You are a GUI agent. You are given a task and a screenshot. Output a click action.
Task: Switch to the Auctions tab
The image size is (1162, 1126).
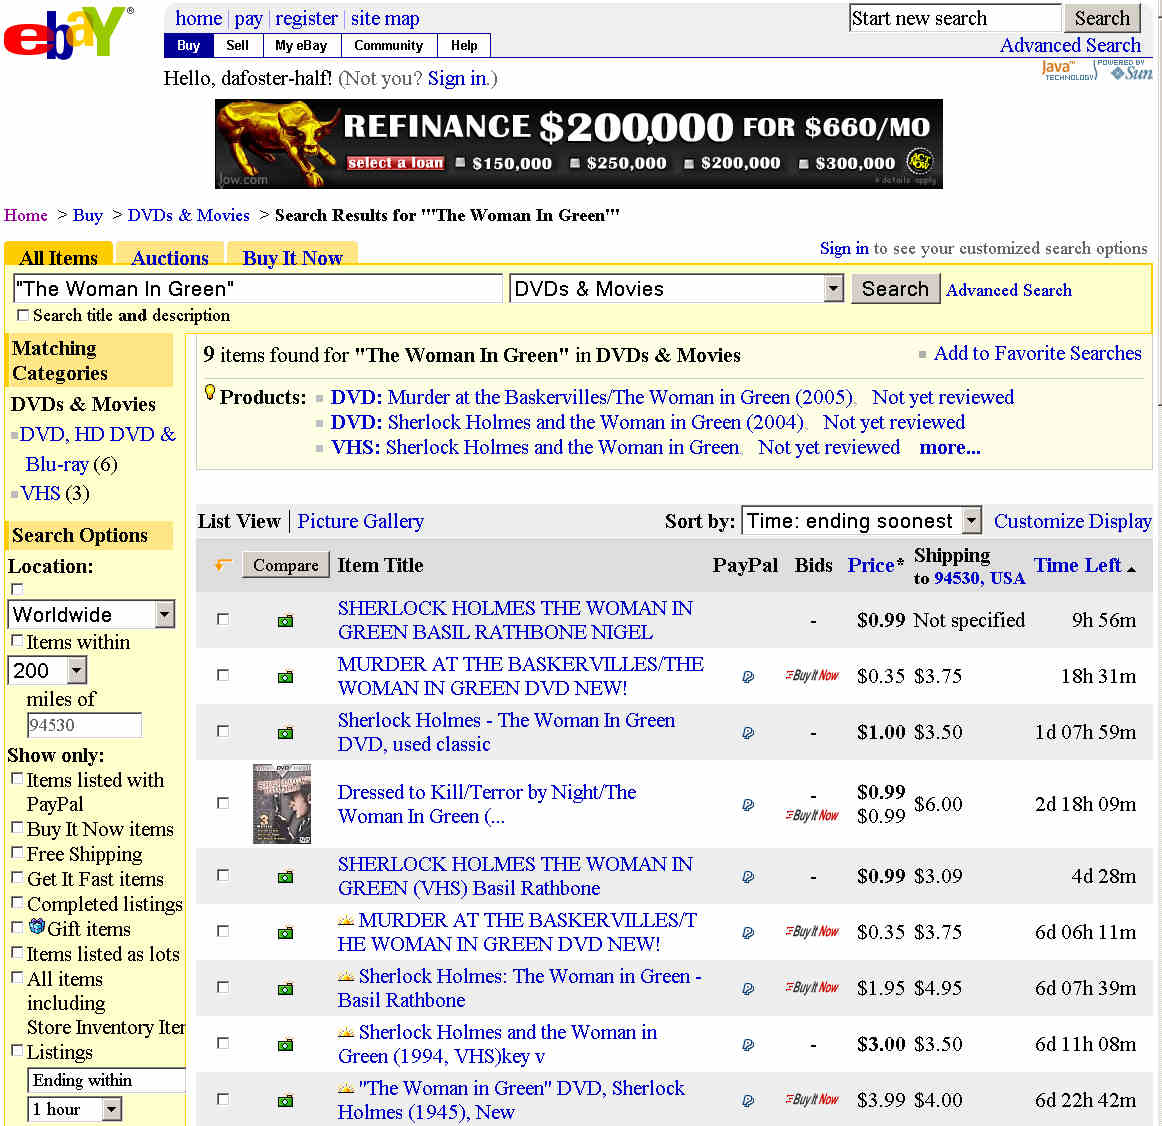(x=170, y=256)
